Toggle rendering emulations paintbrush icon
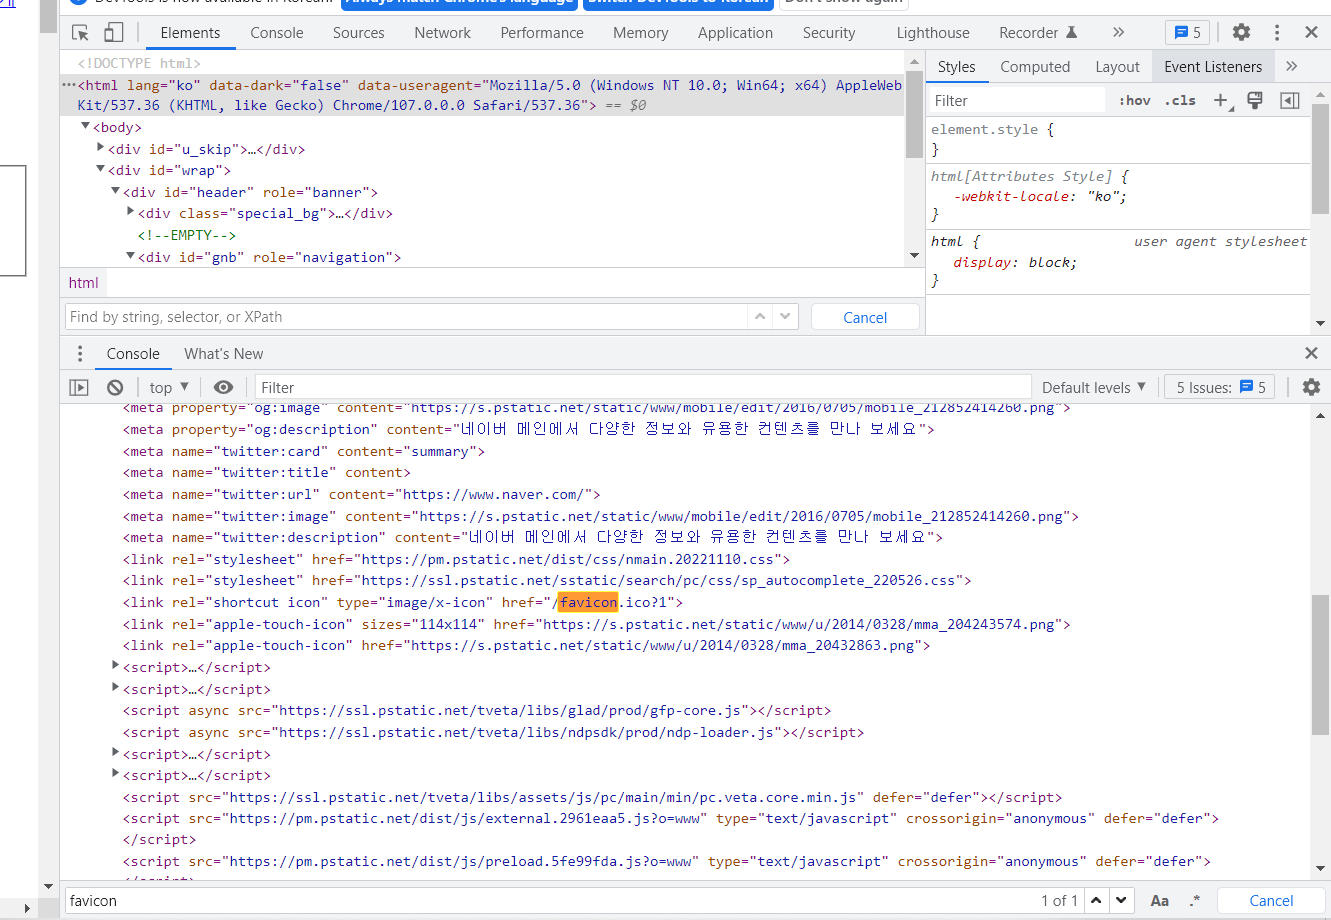 coord(1255,100)
